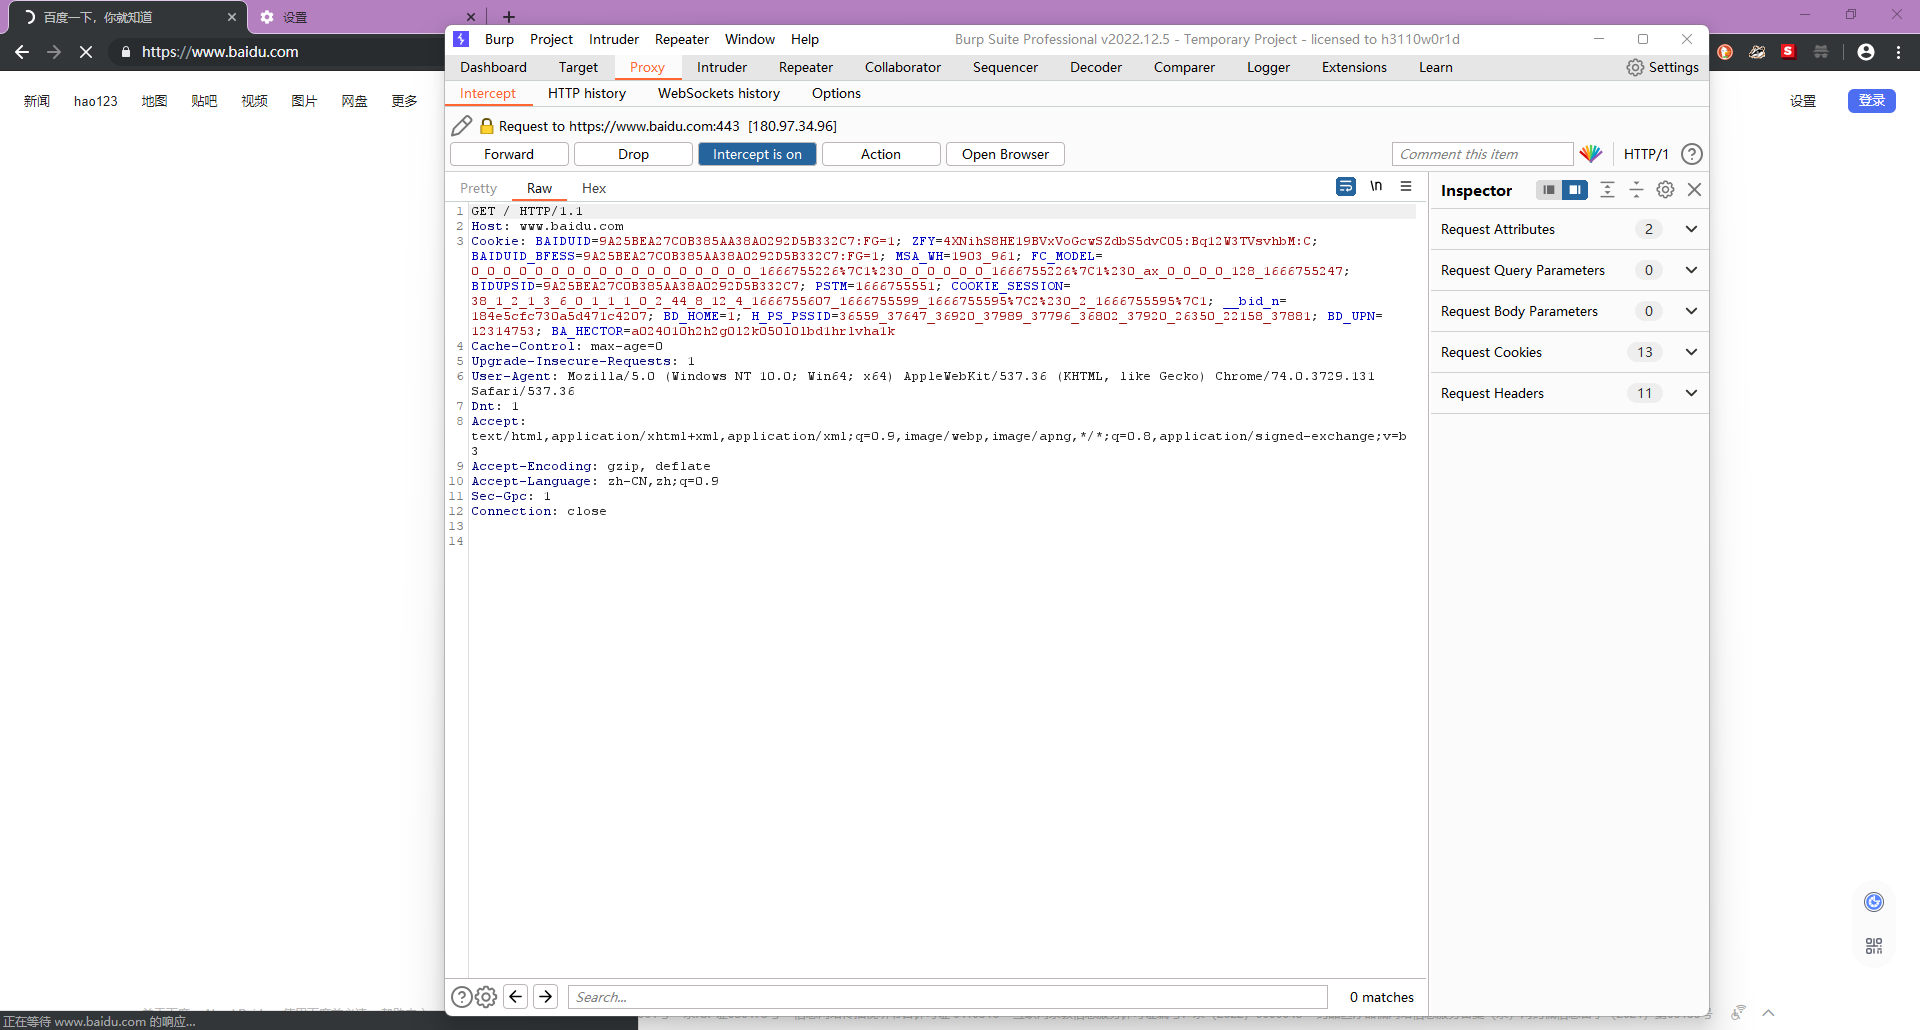Click HTTP/1 protocol toggle
Viewport: 1920px width, 1030px height.
1646,154
